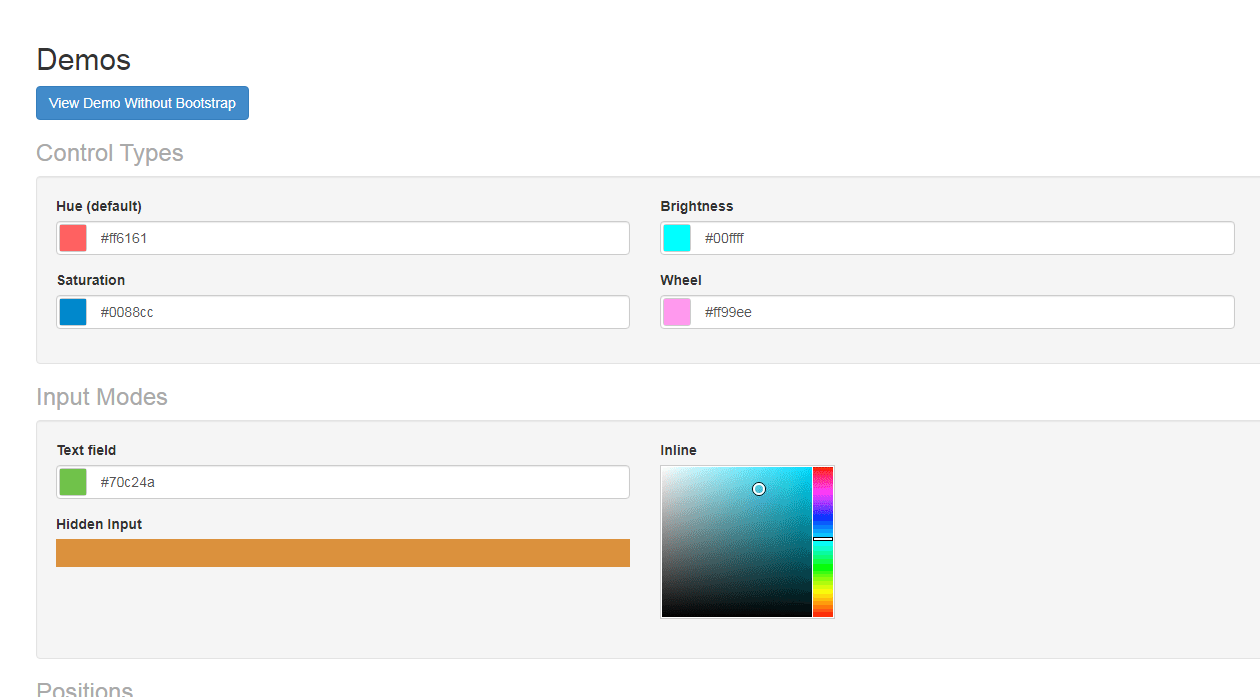Open the cyan Brightness color swatch
Viewport: 1260px width, 697px height.
677,238
